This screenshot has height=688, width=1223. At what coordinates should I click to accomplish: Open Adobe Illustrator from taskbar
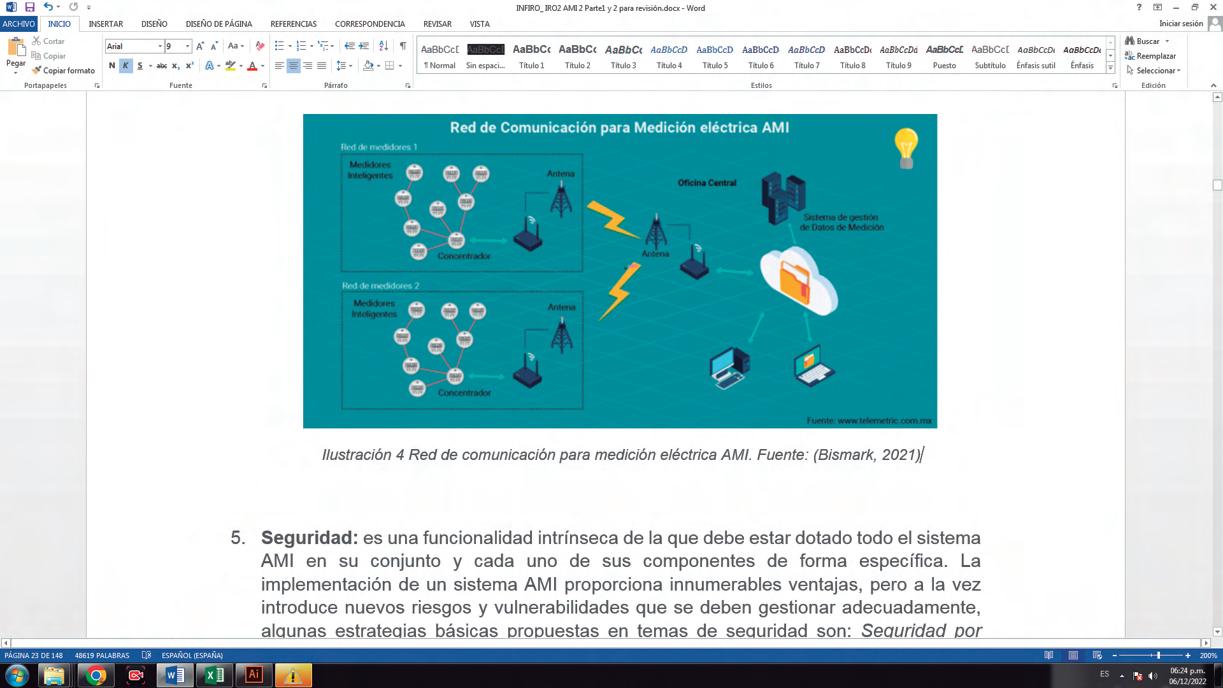pos(253,676)
